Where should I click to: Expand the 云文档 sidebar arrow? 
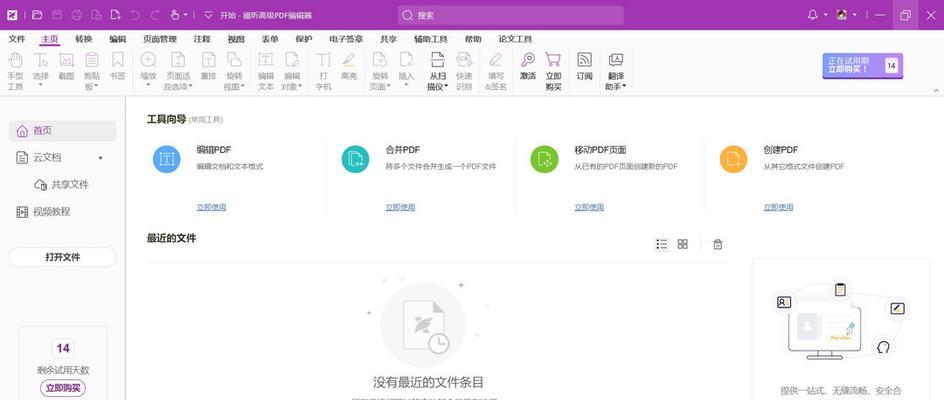pyautogui.click(x=101, y=158)
